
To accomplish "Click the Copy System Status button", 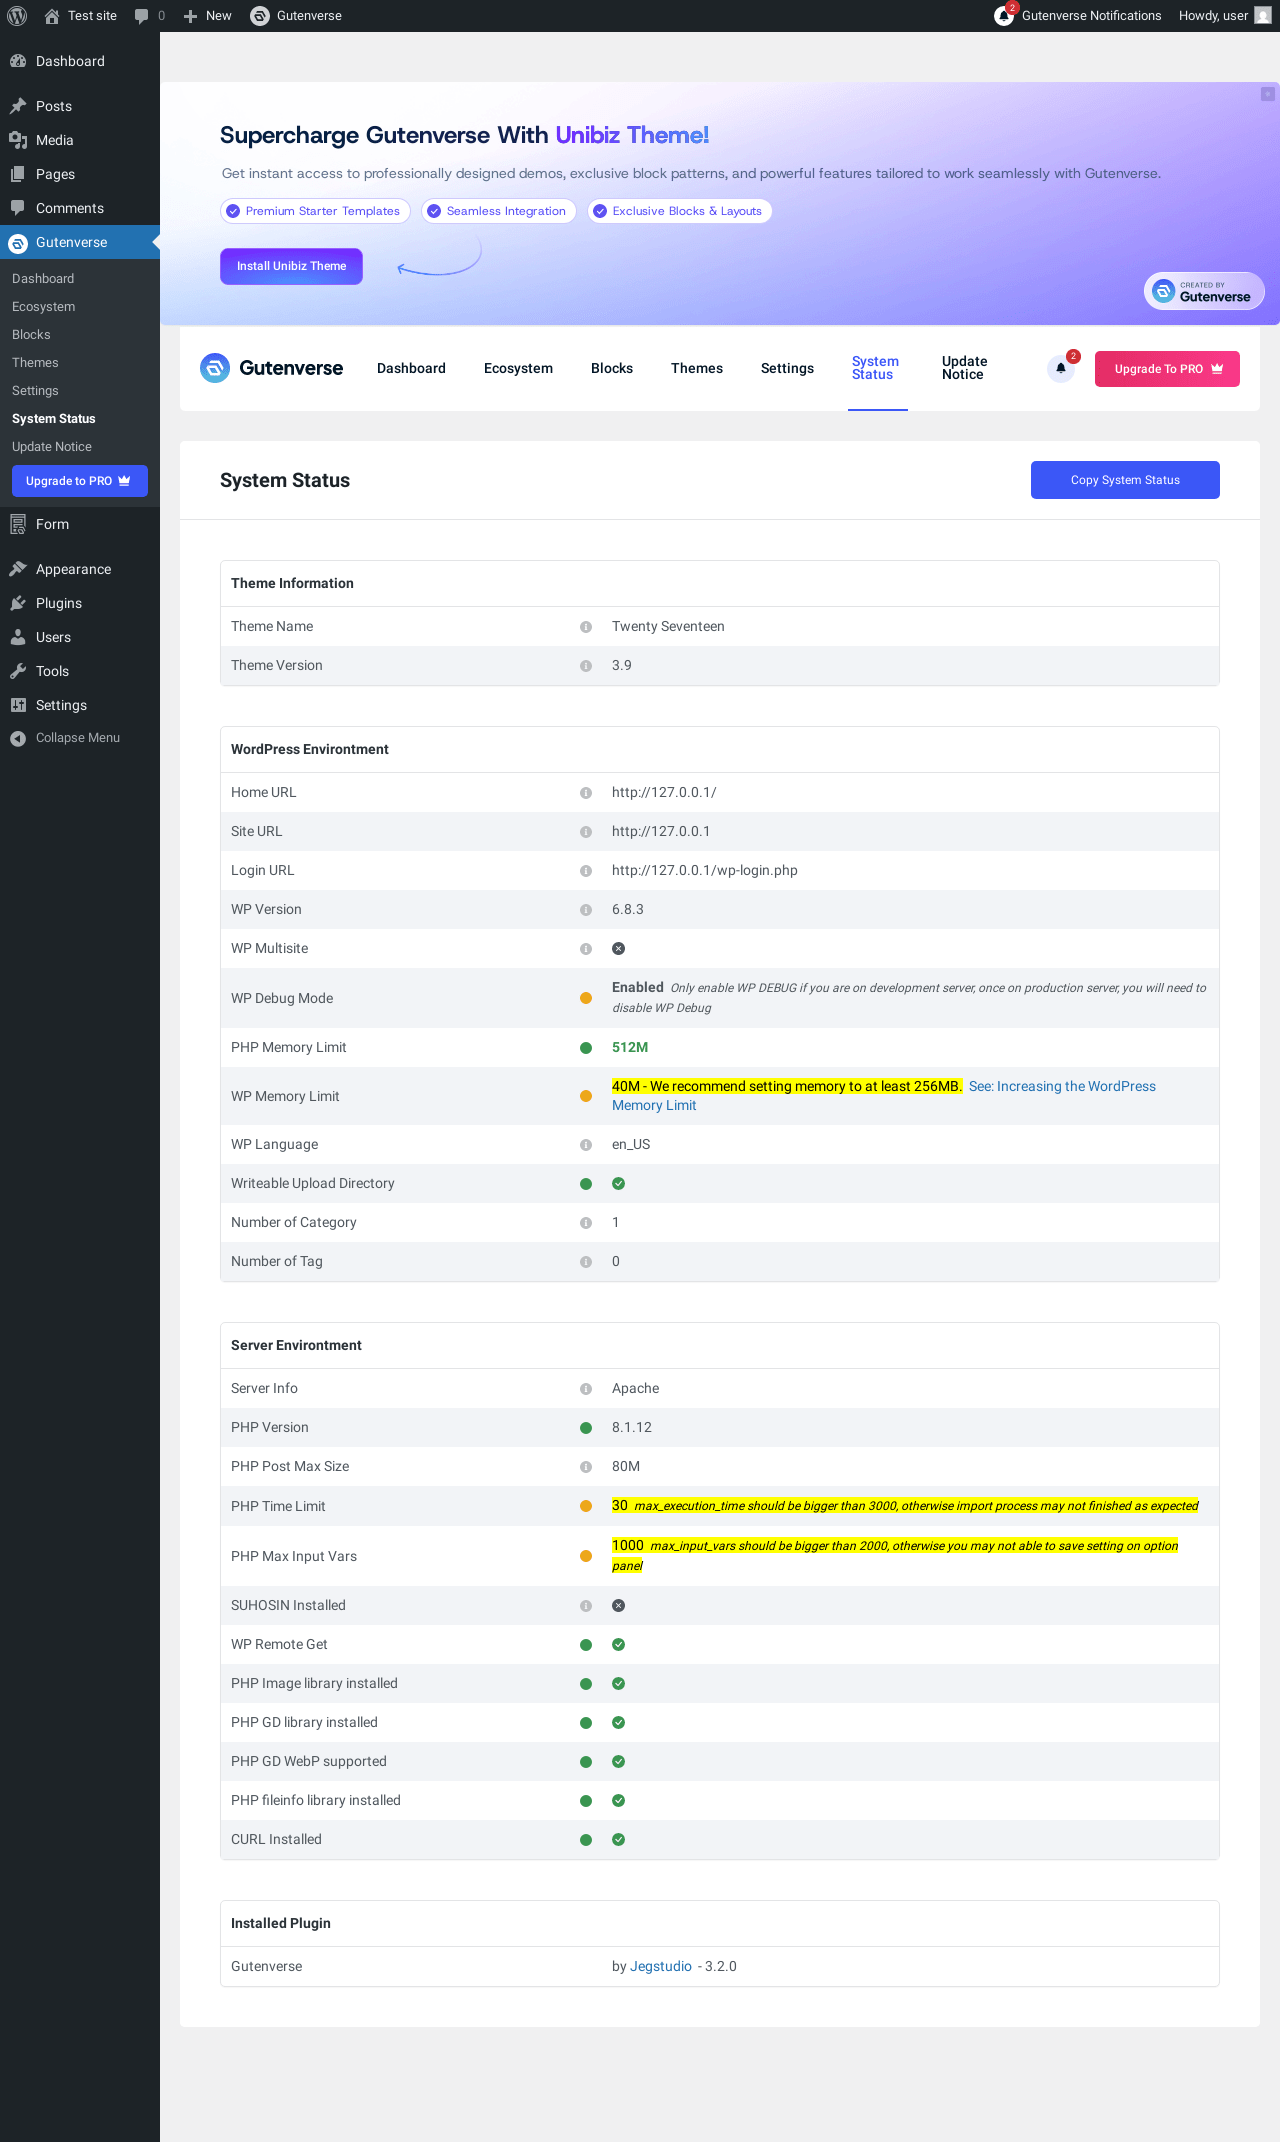I will pos(1125,480).
